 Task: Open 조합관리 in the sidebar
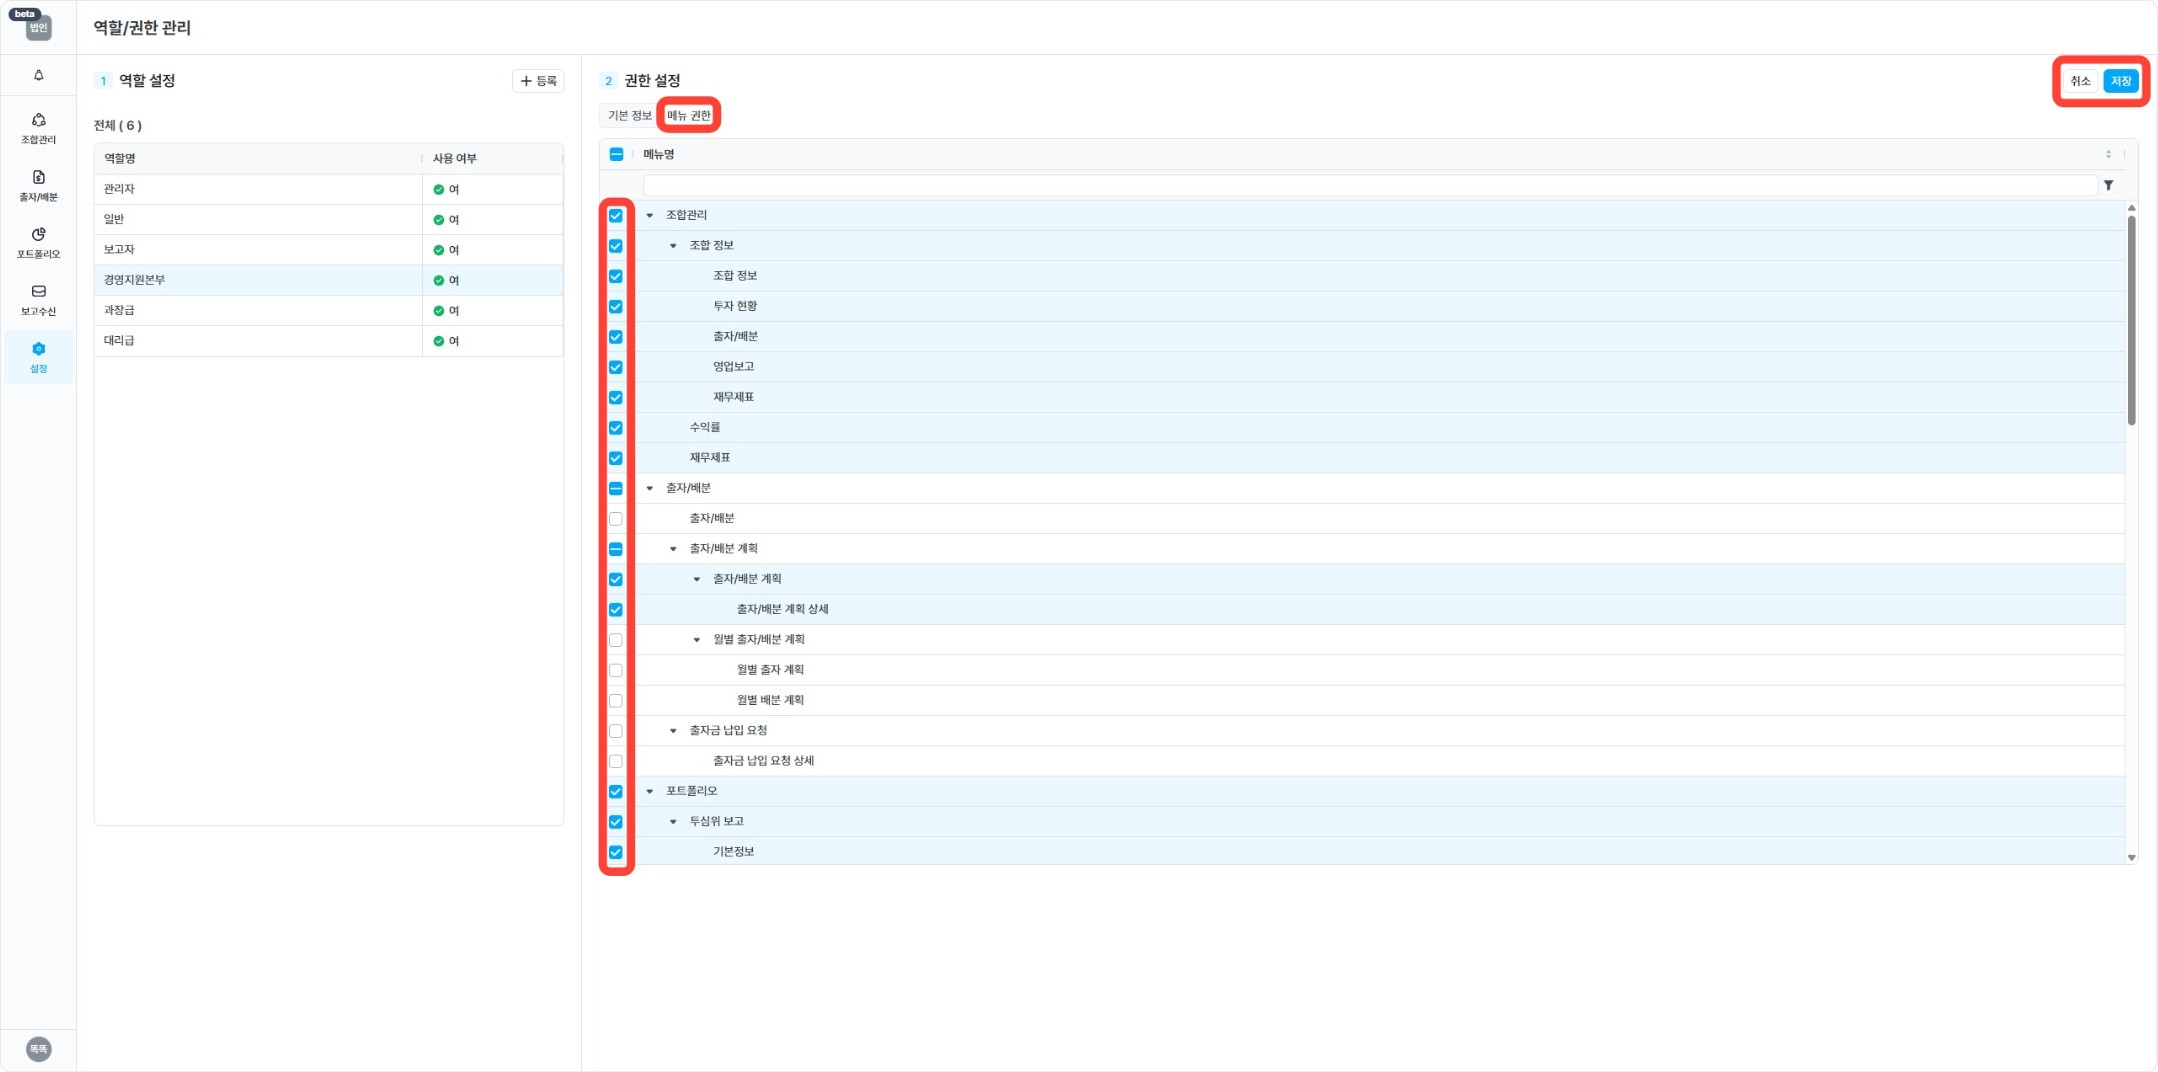39,128
